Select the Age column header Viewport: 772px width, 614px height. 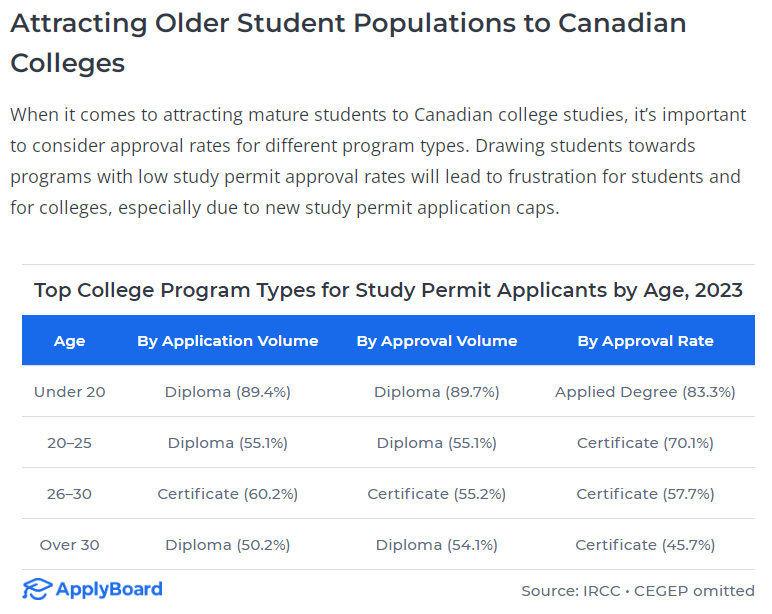(x=69, y=341)
